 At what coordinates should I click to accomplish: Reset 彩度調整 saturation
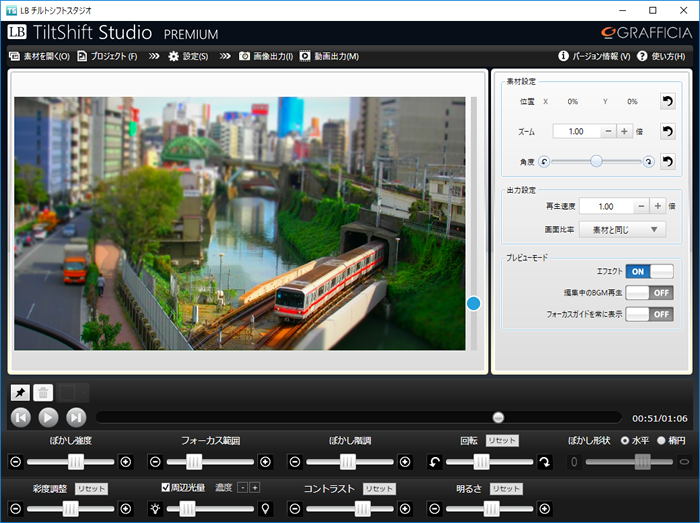click(92, 489)
